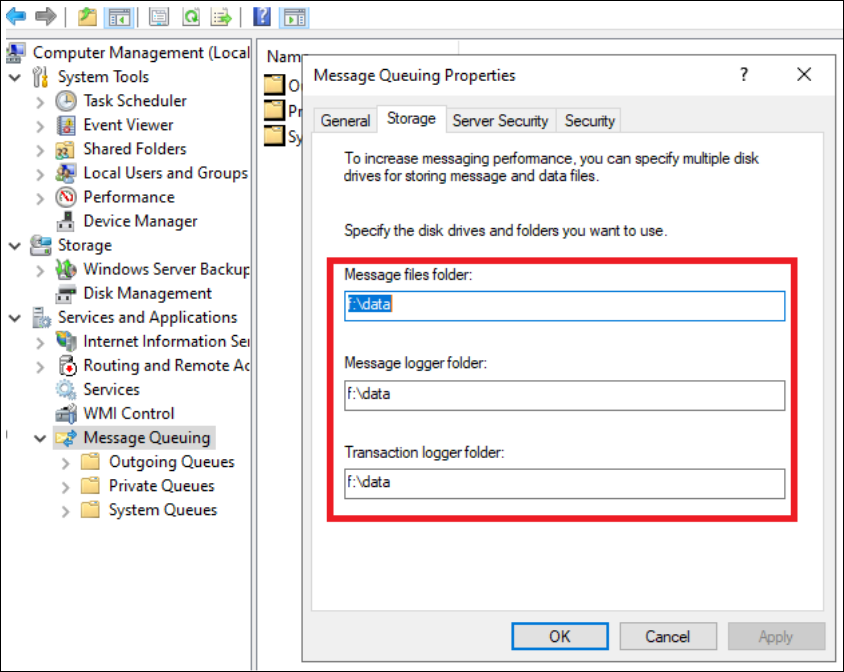Expand the Outgoing Queues folder

[66, 462]
